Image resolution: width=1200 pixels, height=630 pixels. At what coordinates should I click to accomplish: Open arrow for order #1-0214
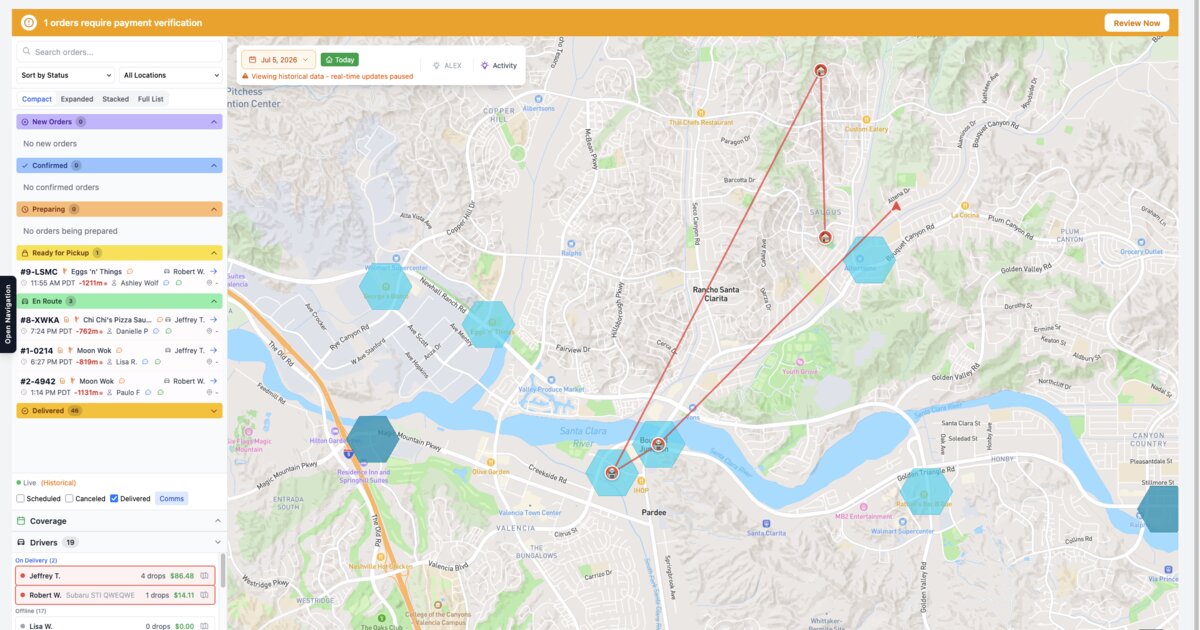point(213,350)
